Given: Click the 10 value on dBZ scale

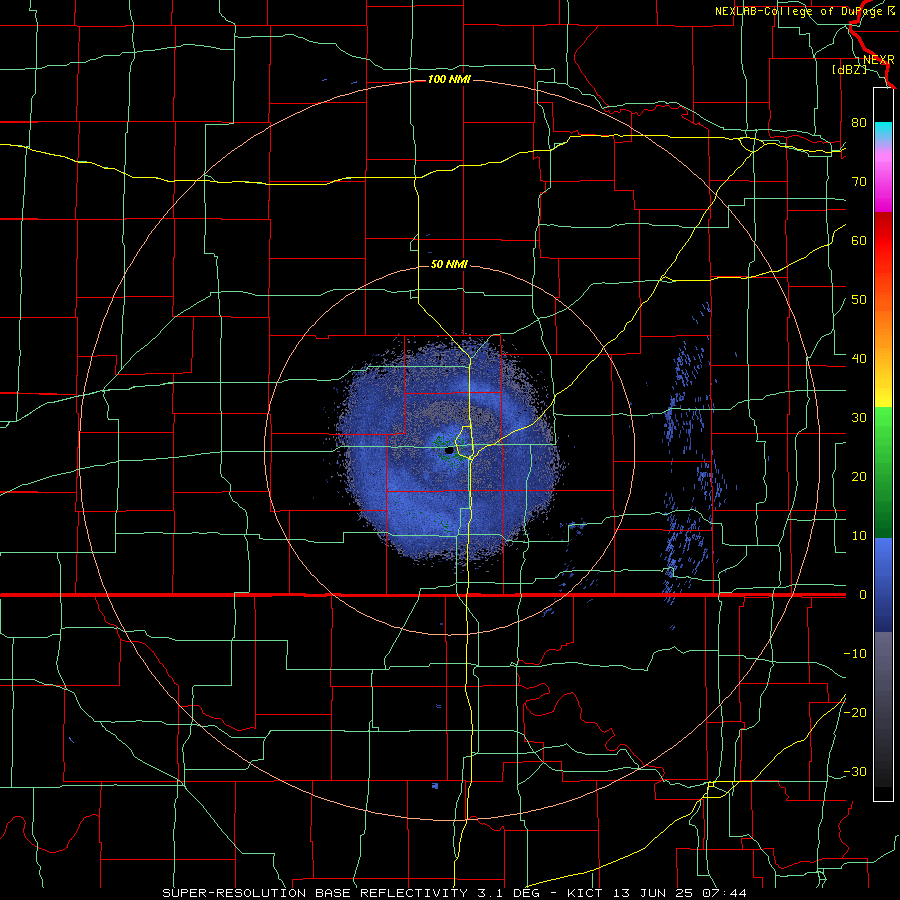Looking at the screenshot, I should click(x=859, y=536).
